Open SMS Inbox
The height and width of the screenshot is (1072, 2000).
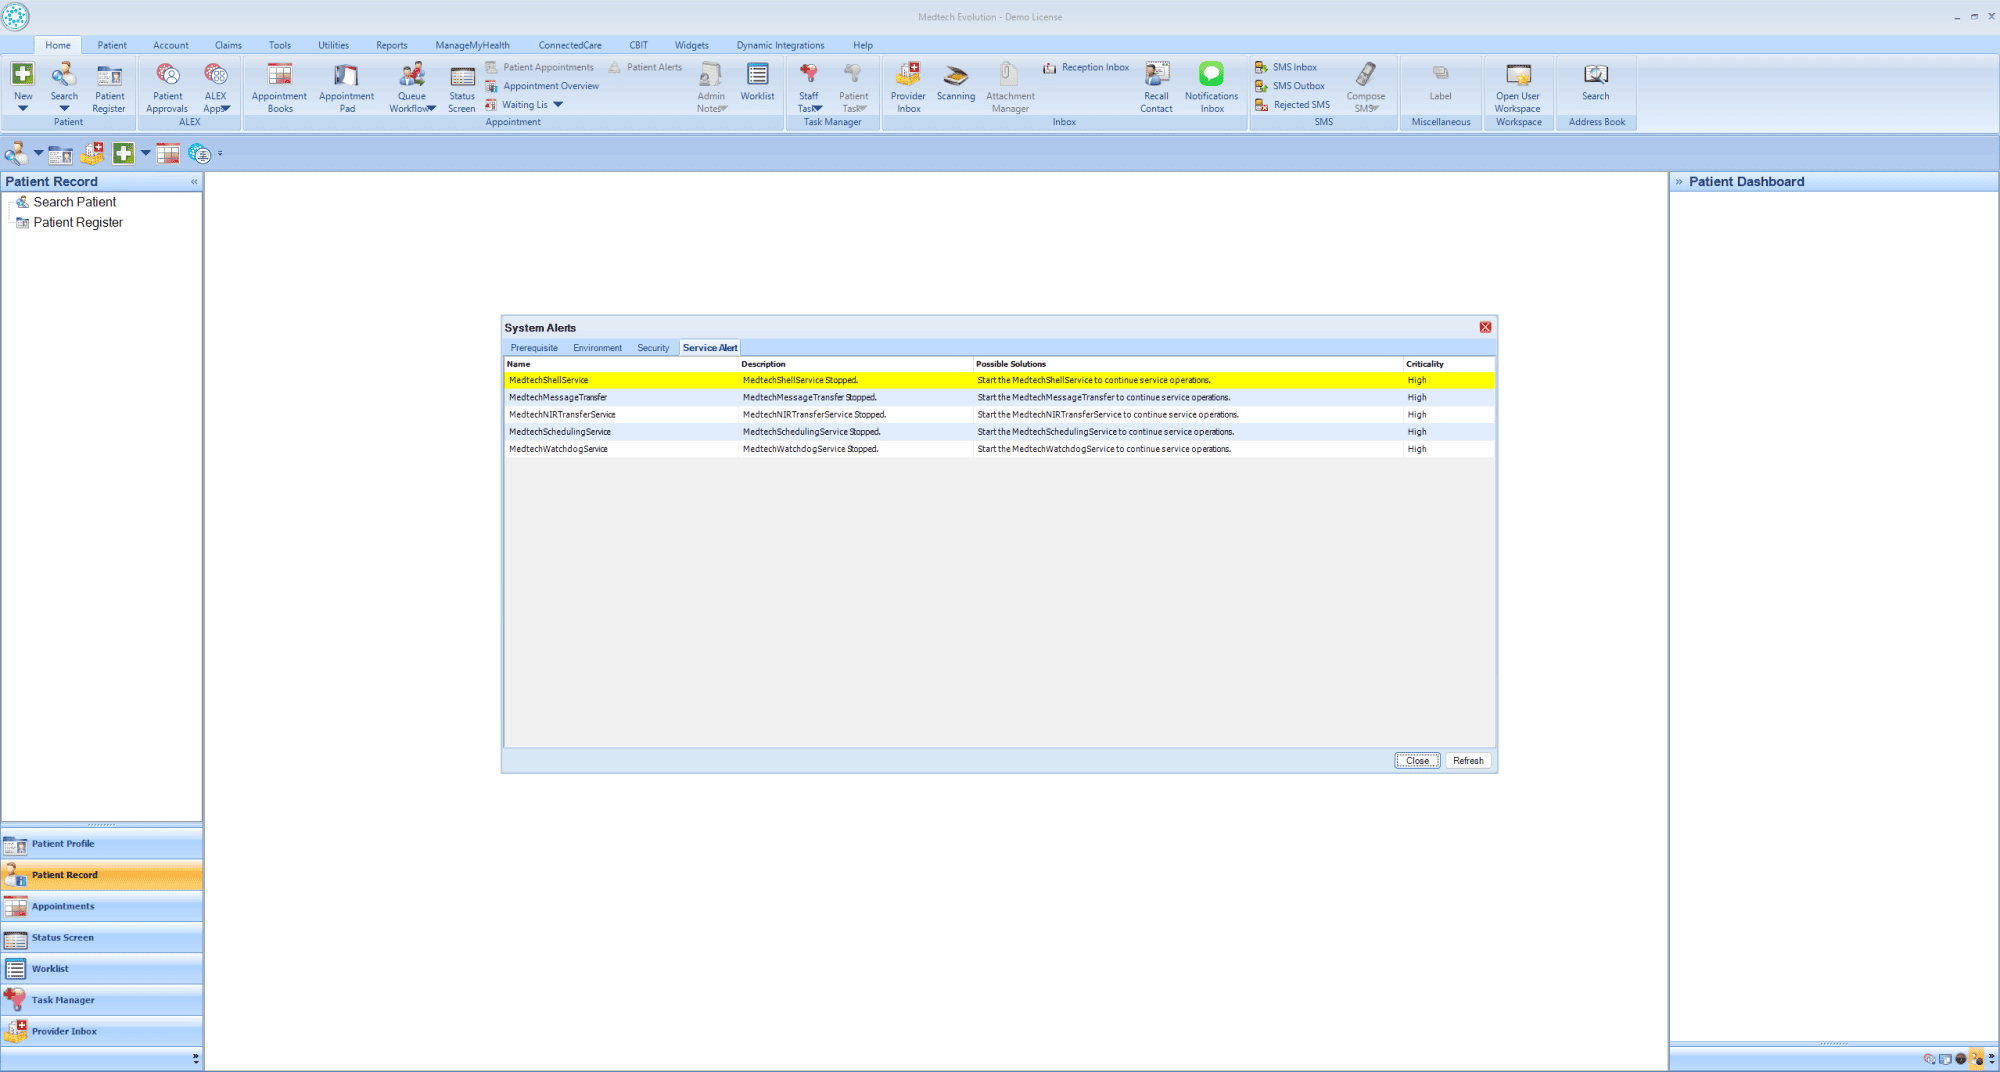1287,67
